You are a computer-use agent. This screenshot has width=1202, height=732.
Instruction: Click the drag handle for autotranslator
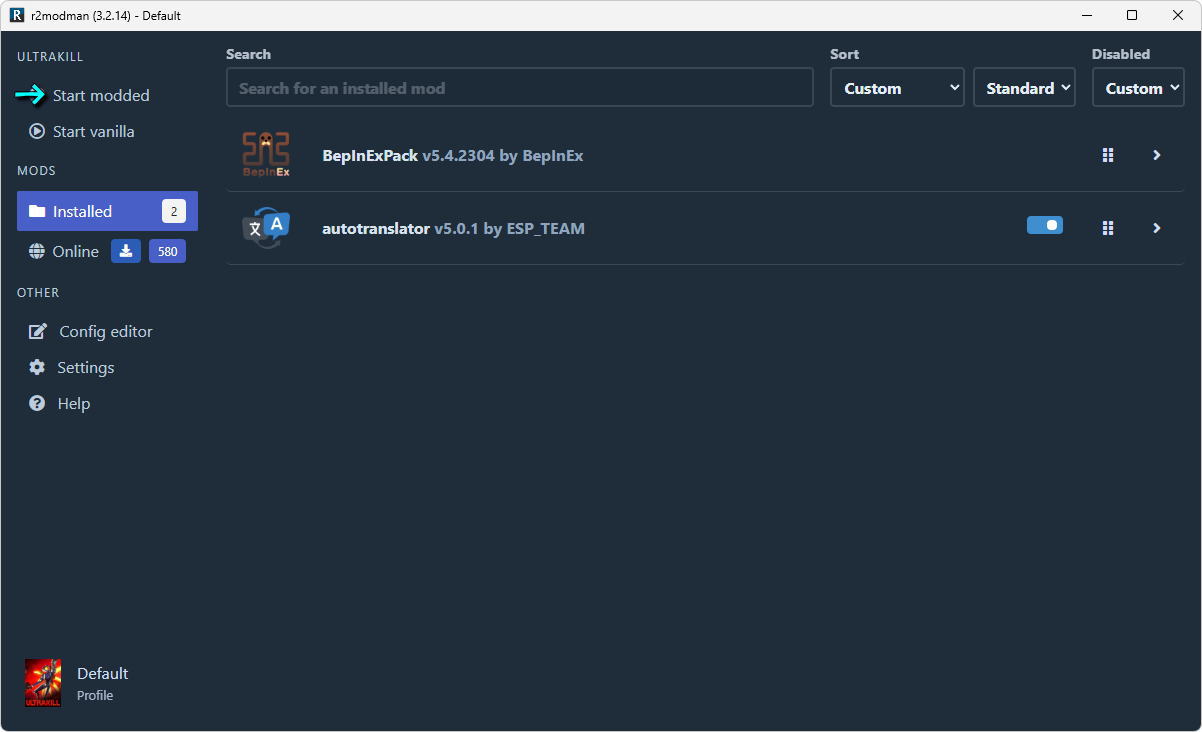coord(1107,228)
